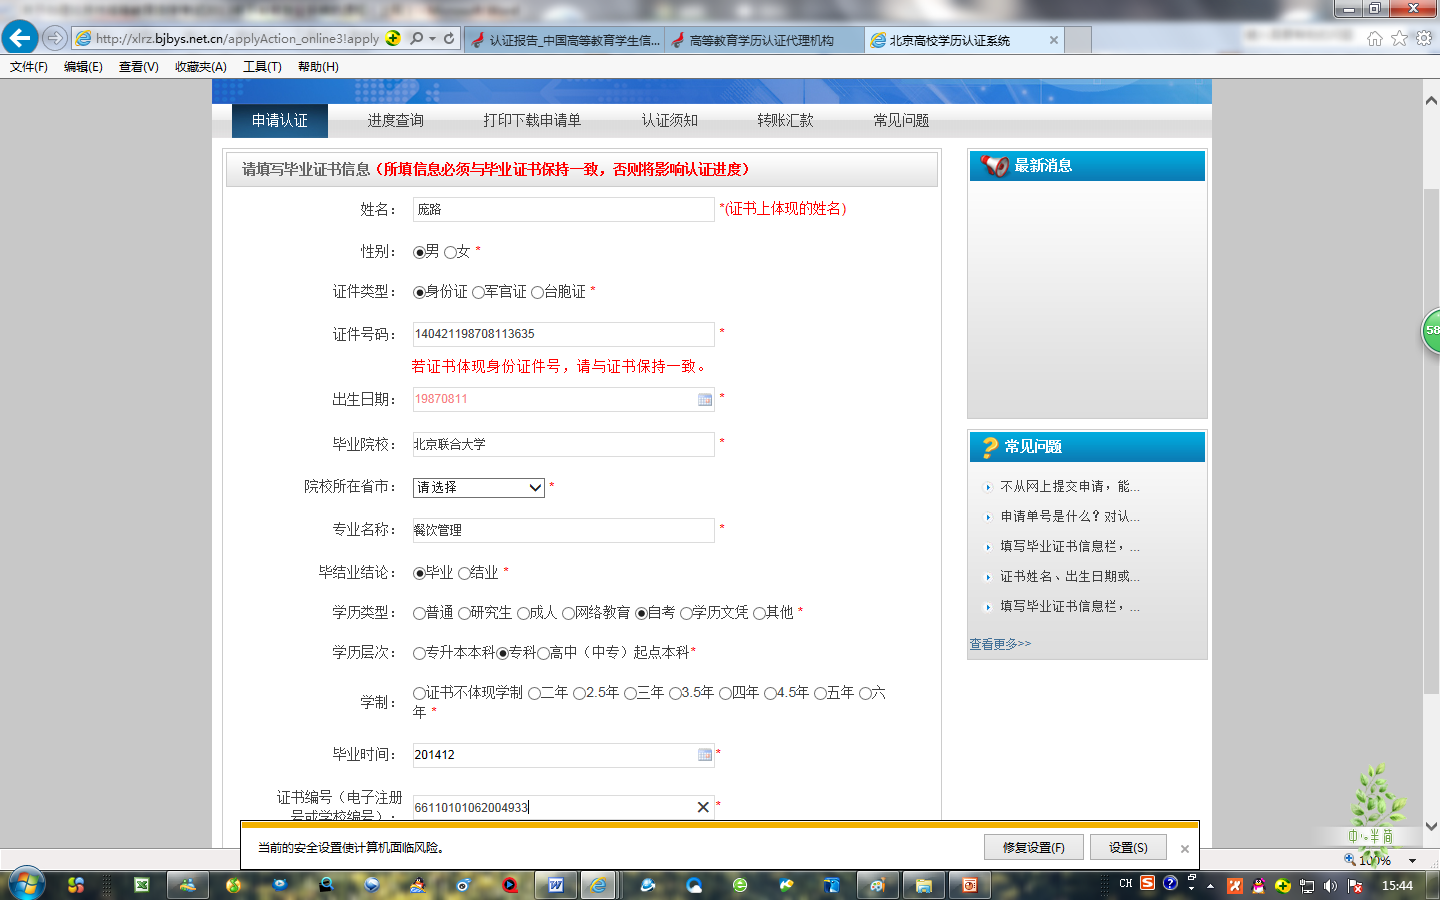
Task: Select 三年 for 学制 option
Action: pyautogui.click(x=630, y=693)
